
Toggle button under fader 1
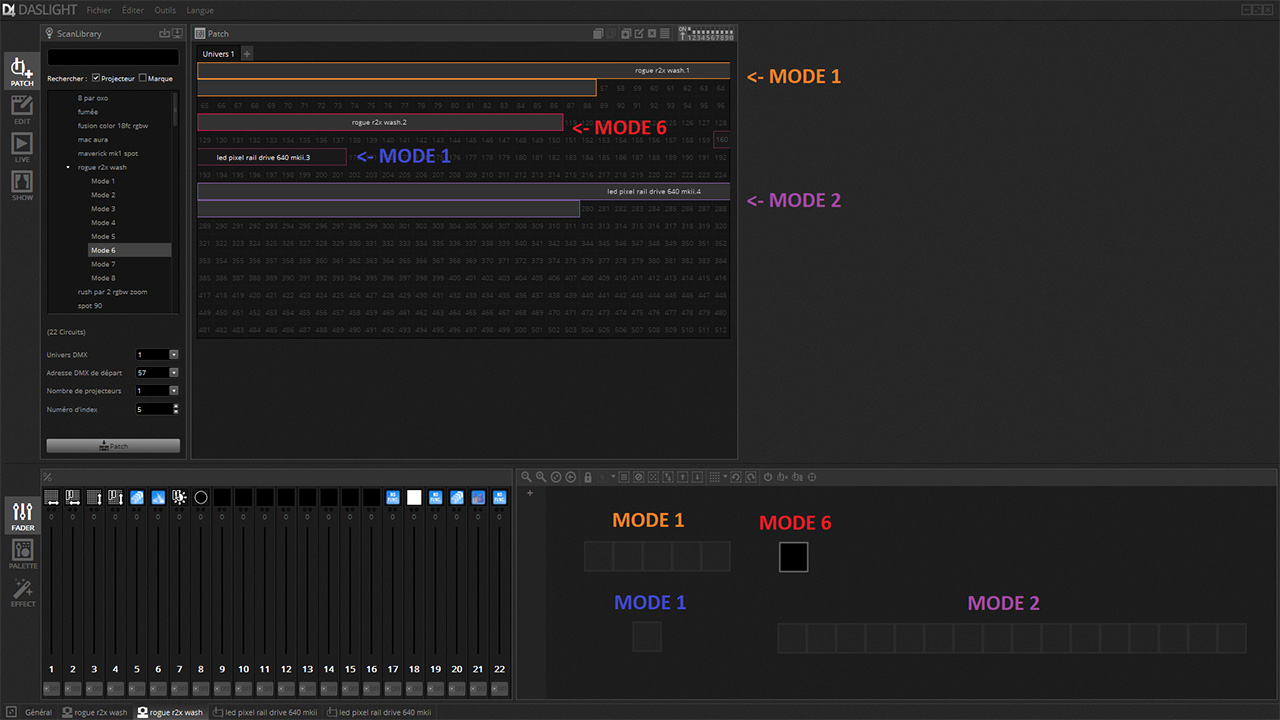(52, 689)
